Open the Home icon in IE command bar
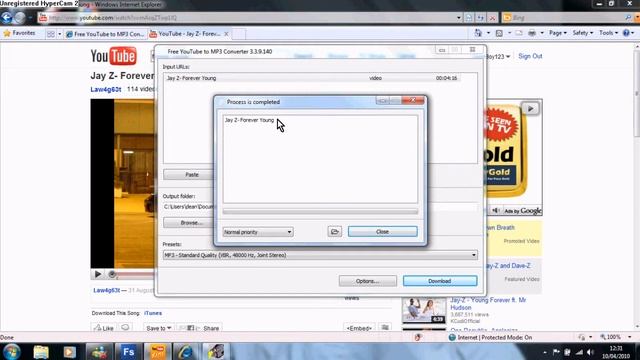 [478, 33]
